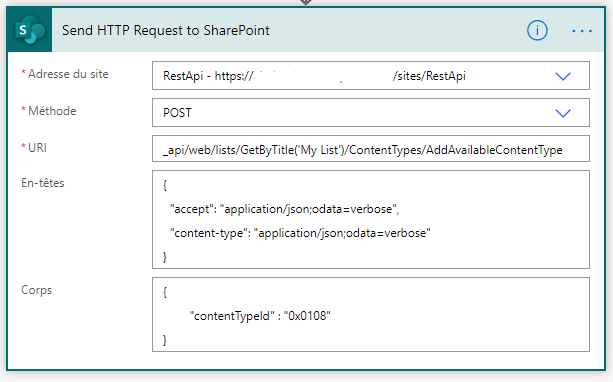Click the En-têtes label
The image size is (613, 382).
[x=43, y=183]
